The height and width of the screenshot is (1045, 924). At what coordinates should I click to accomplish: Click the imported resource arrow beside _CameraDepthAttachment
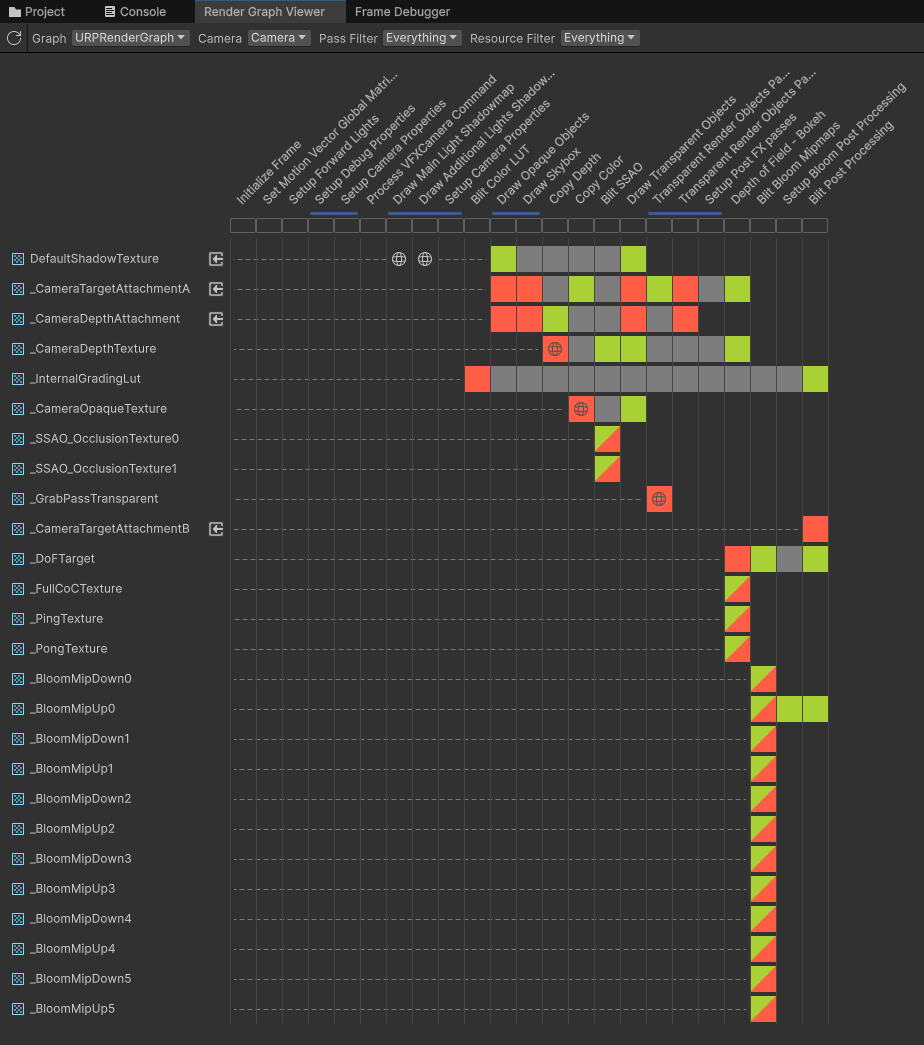(215, 319)
